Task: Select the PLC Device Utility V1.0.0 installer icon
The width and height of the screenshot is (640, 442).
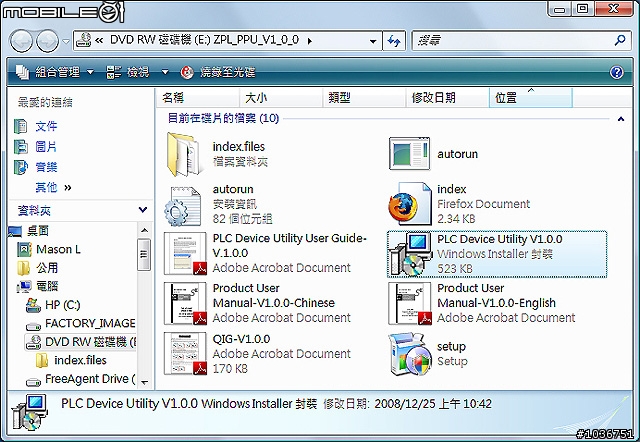Action: point(410,254)
